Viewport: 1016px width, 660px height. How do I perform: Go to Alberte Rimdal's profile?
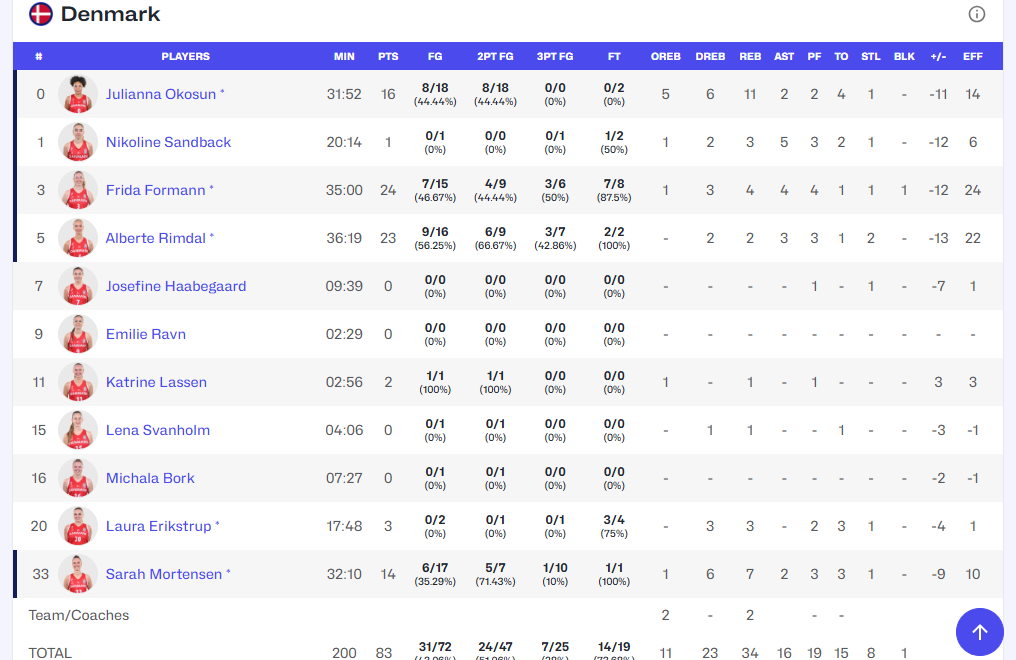pyautogui.click(x=155, y=238)
